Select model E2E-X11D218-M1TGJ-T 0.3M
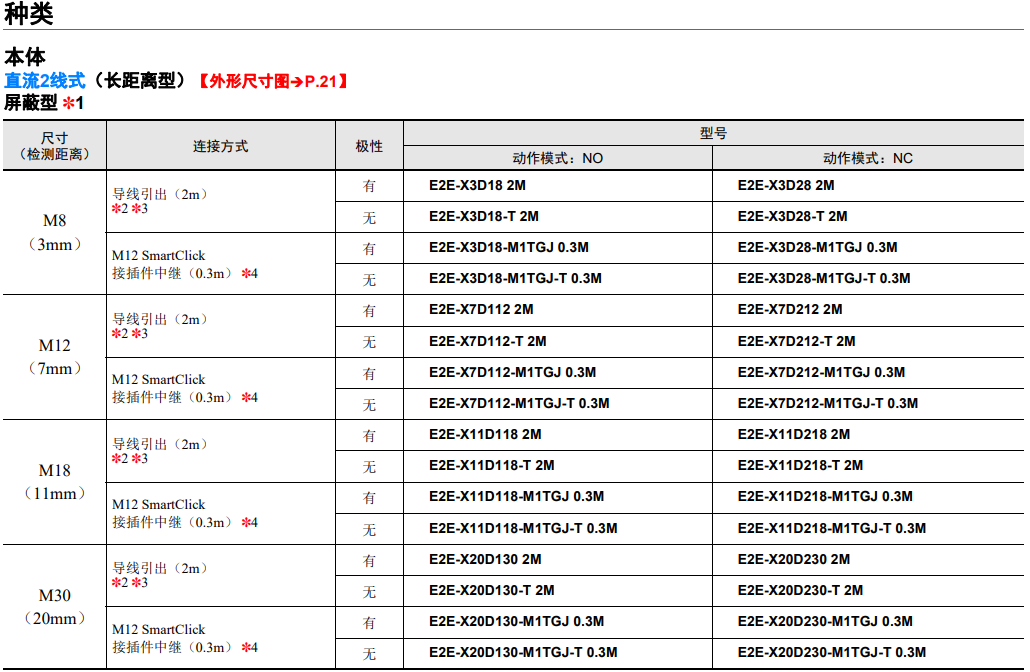The width and height of the screenshot is (1030, 672). [832, 529]
